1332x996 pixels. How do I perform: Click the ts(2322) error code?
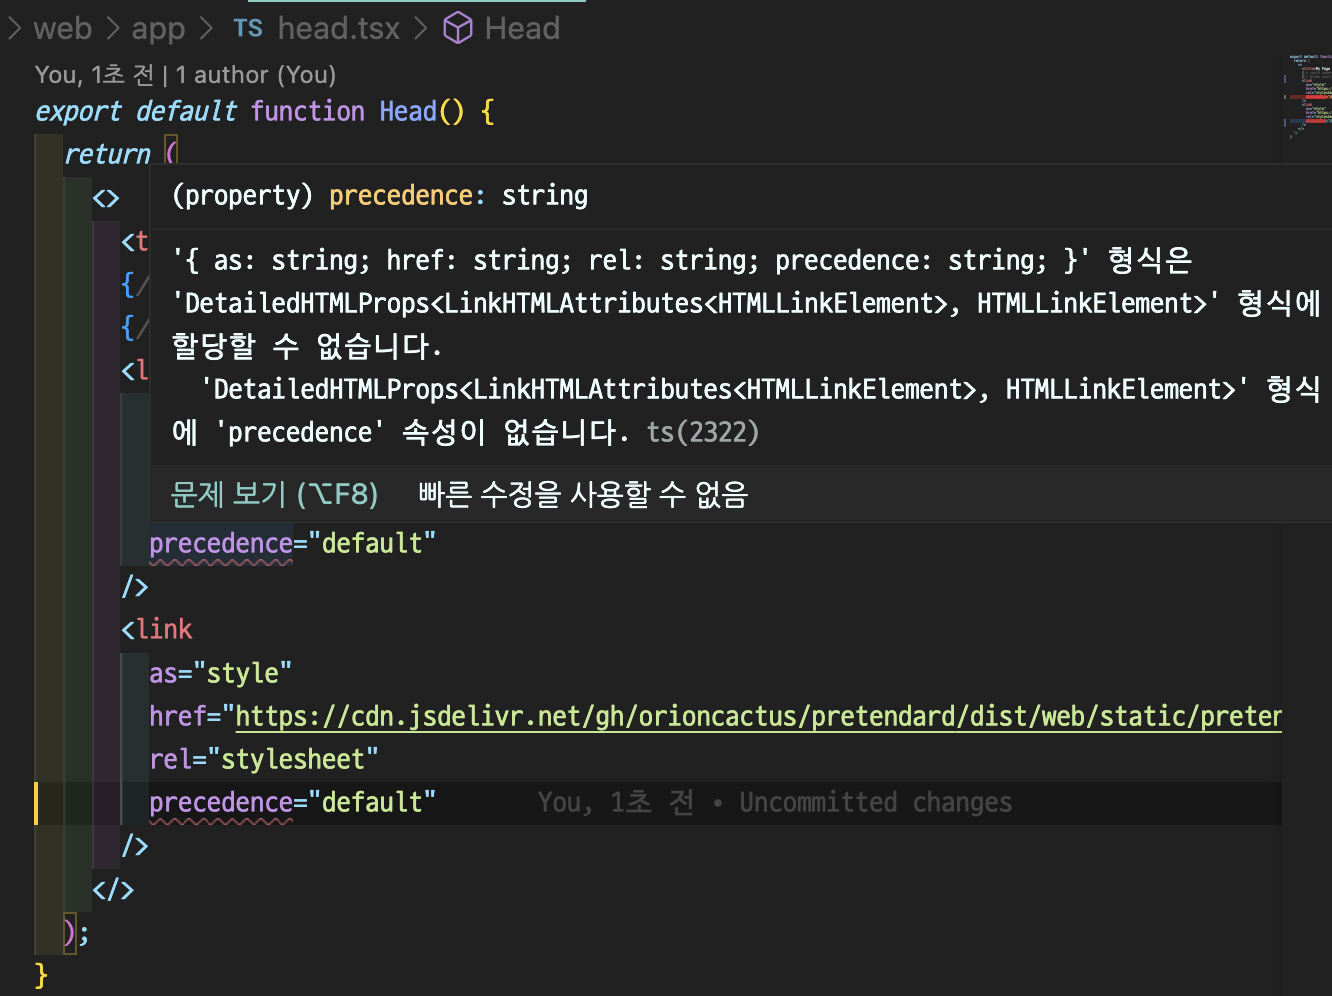point(703,432)
